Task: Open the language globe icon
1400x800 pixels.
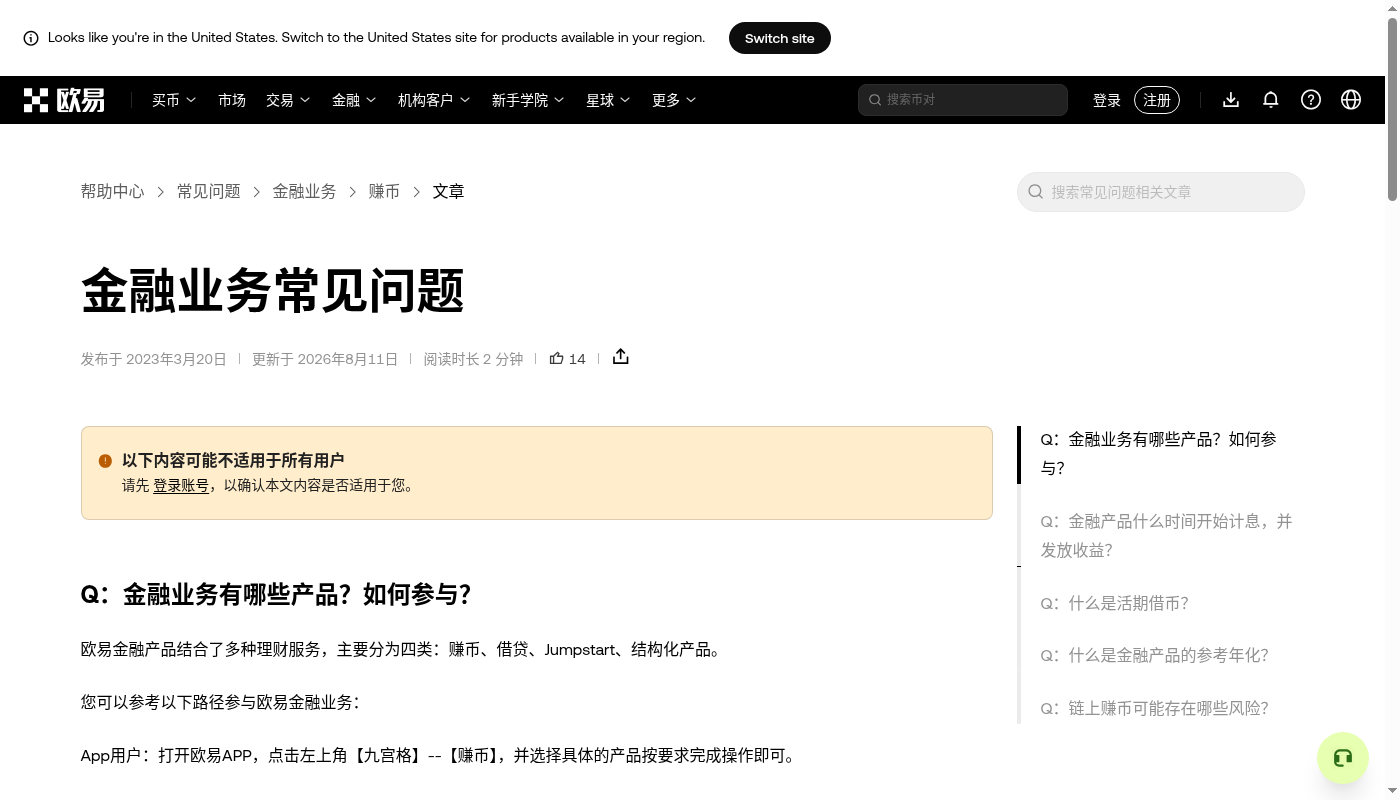Action: (1351, 100)
